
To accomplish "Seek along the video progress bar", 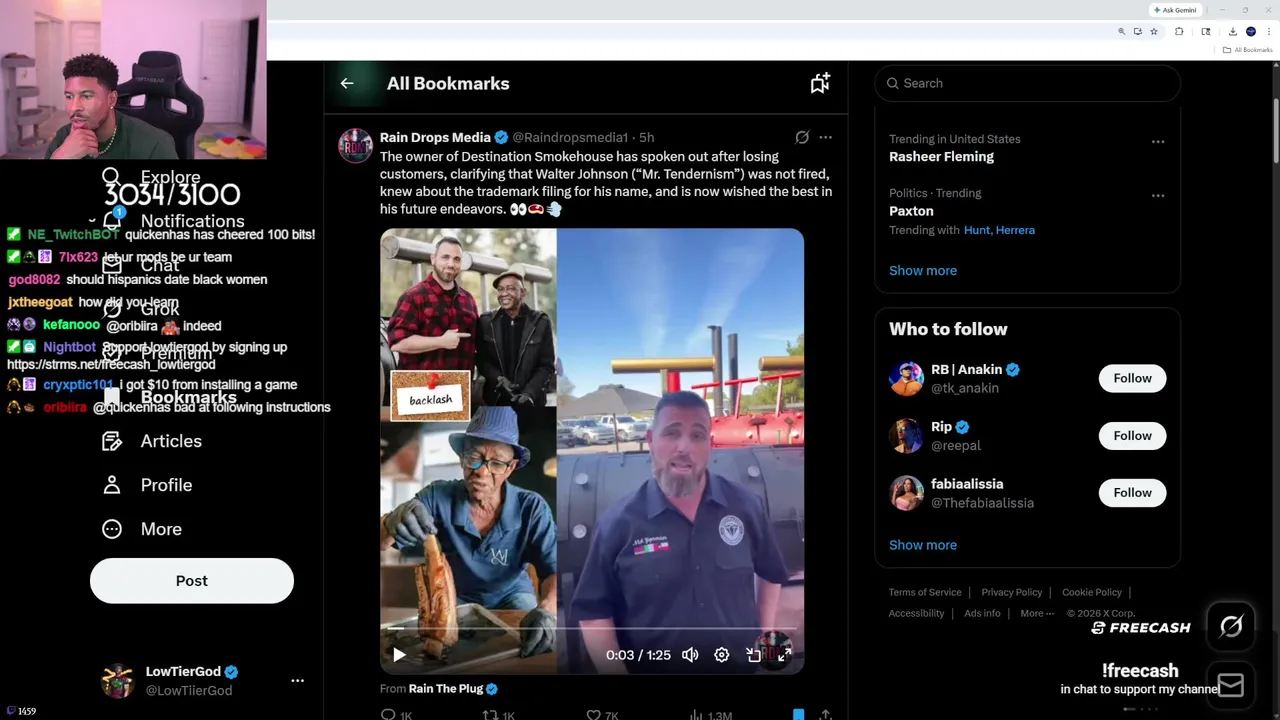I will (x=591, y=629).
